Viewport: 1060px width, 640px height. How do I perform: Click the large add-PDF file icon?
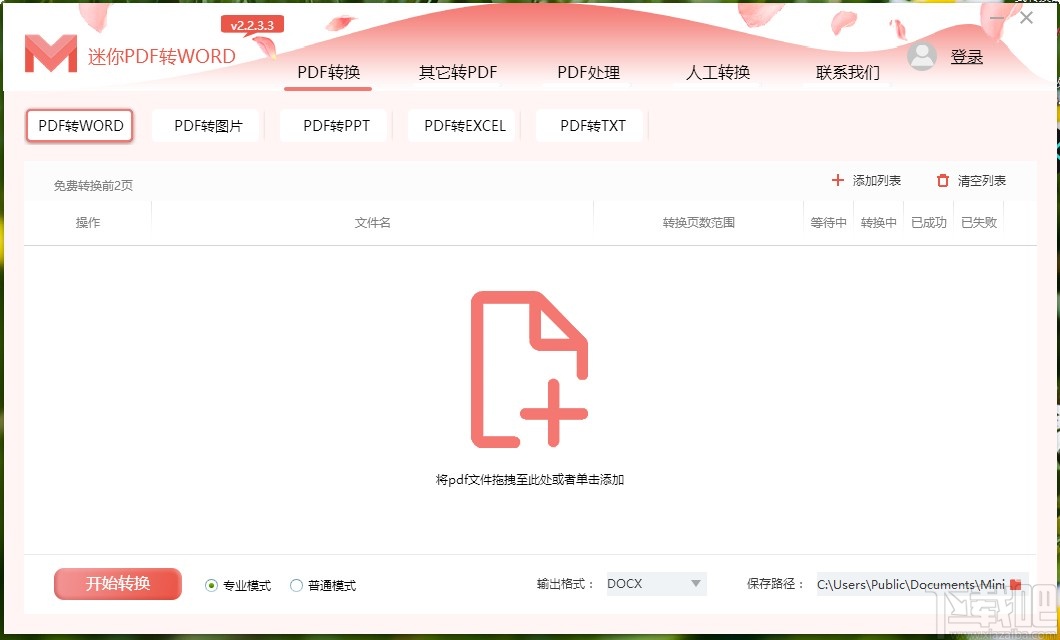point(529,369)
